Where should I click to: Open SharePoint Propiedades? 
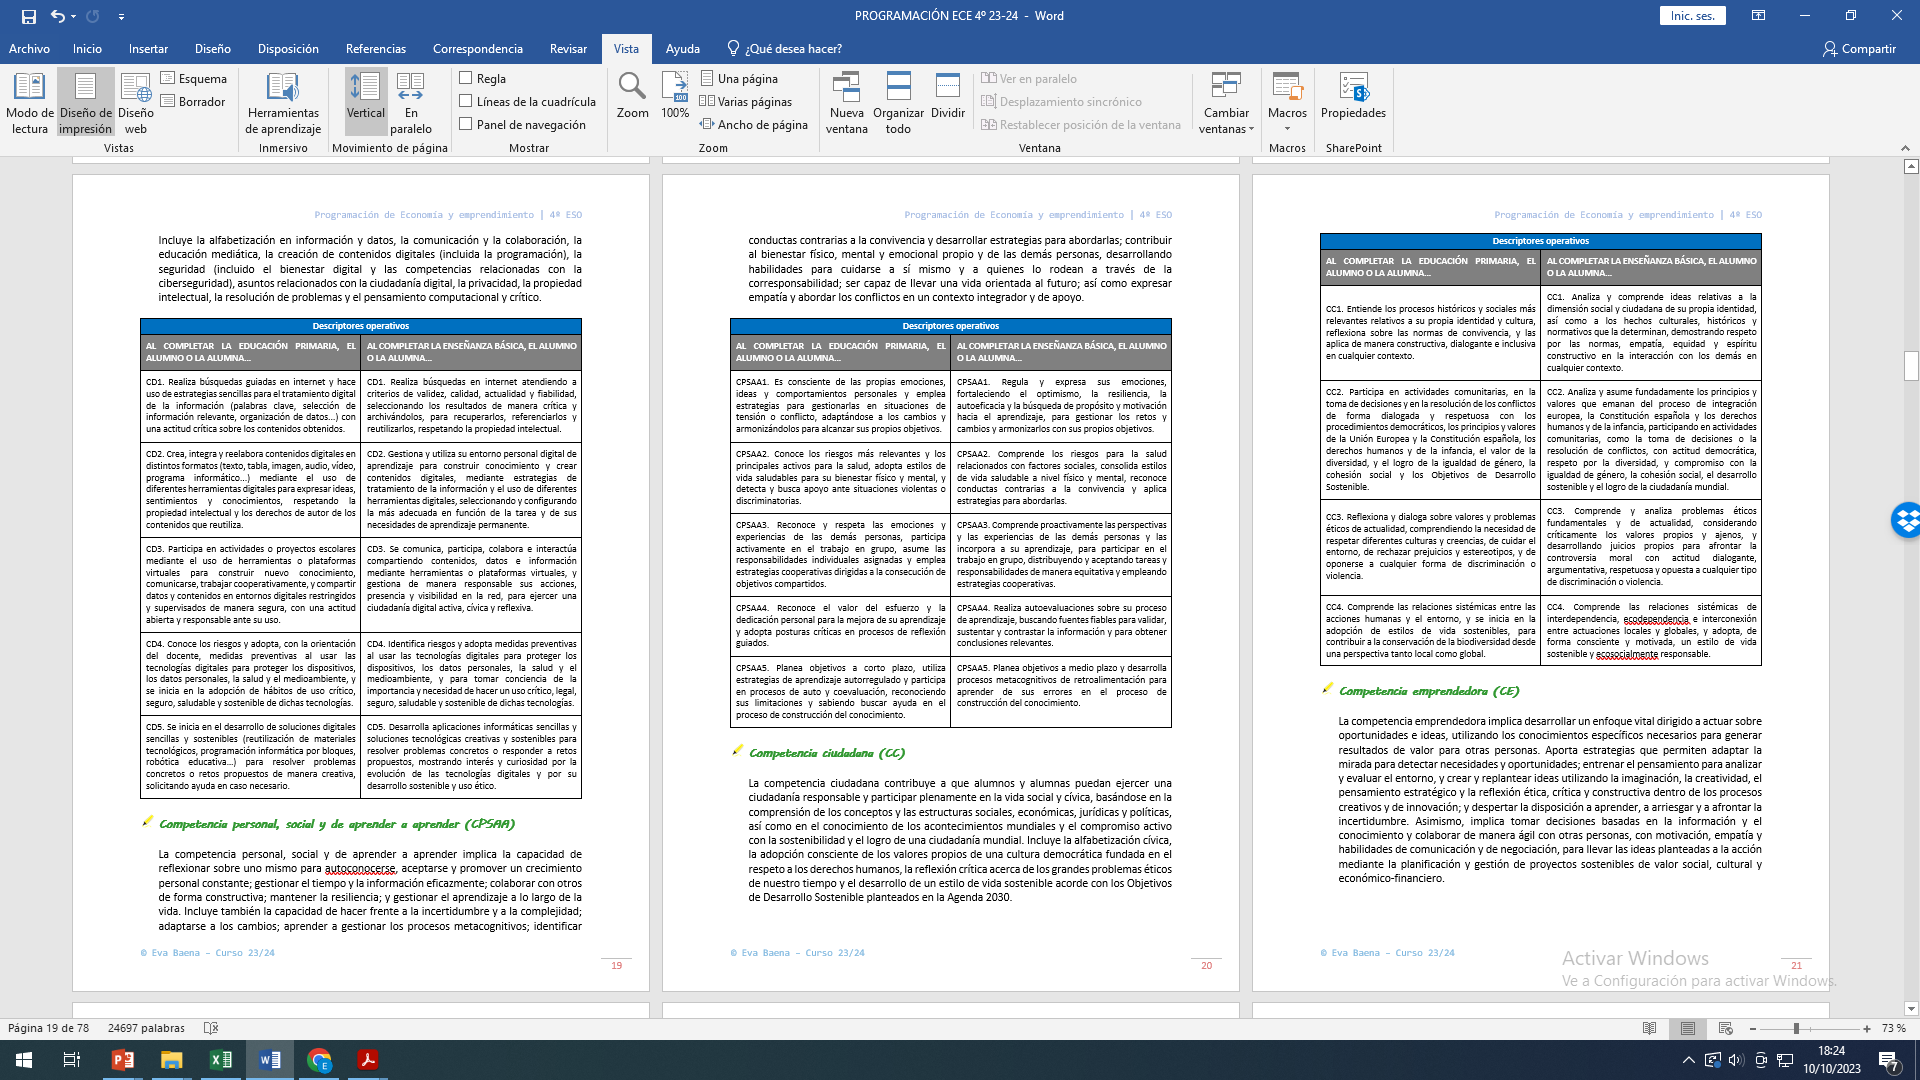[x=1353, y=96]
